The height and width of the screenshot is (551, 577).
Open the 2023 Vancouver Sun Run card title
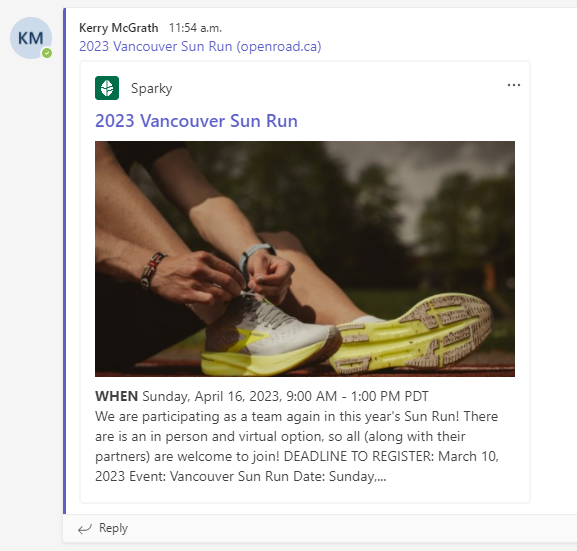tap(196, 121)
